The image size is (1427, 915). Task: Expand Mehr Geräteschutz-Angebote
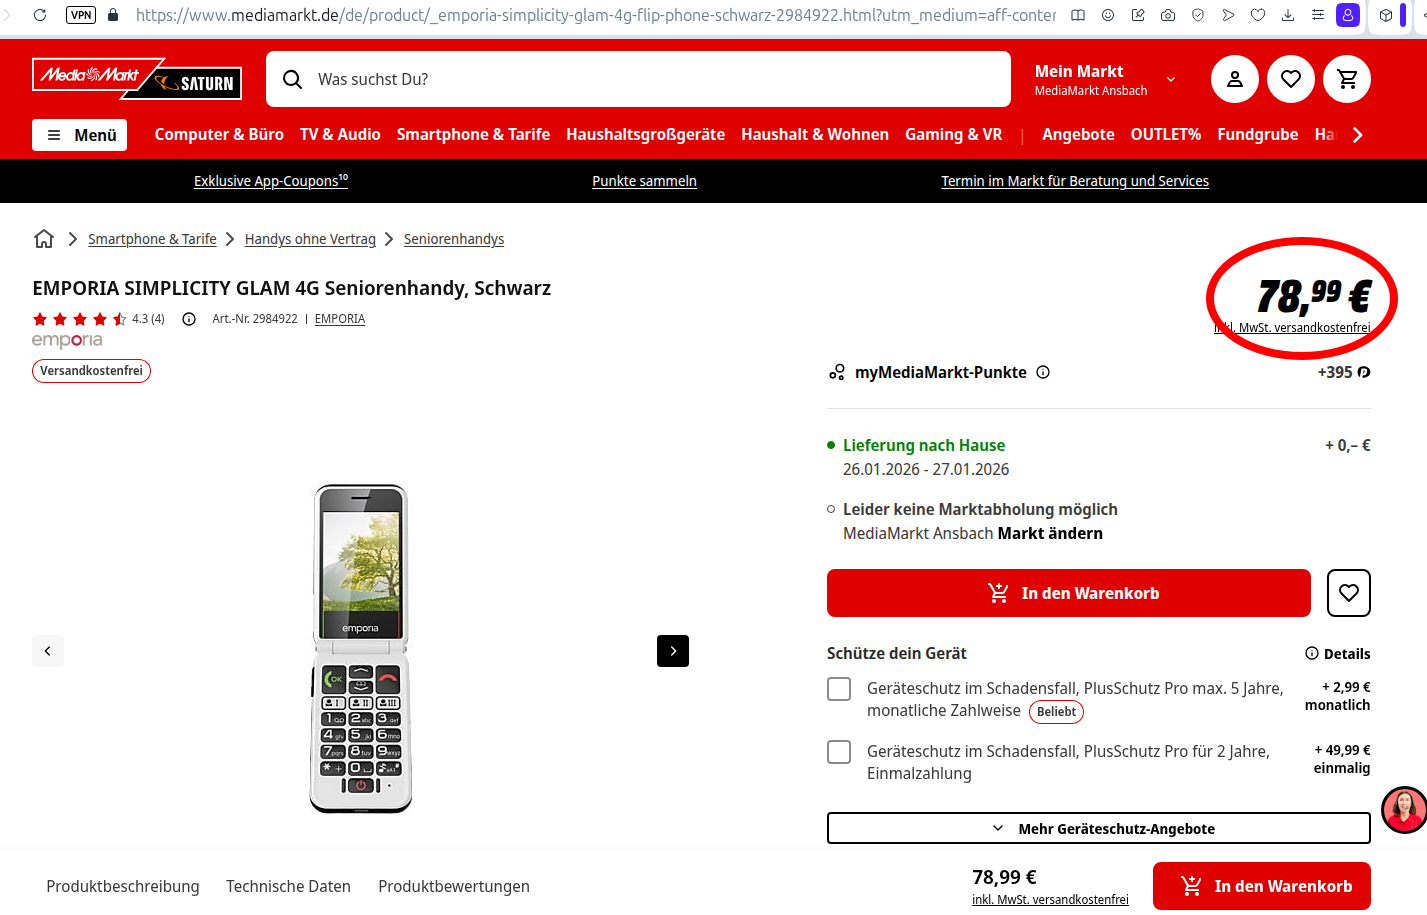(1099, 828)
